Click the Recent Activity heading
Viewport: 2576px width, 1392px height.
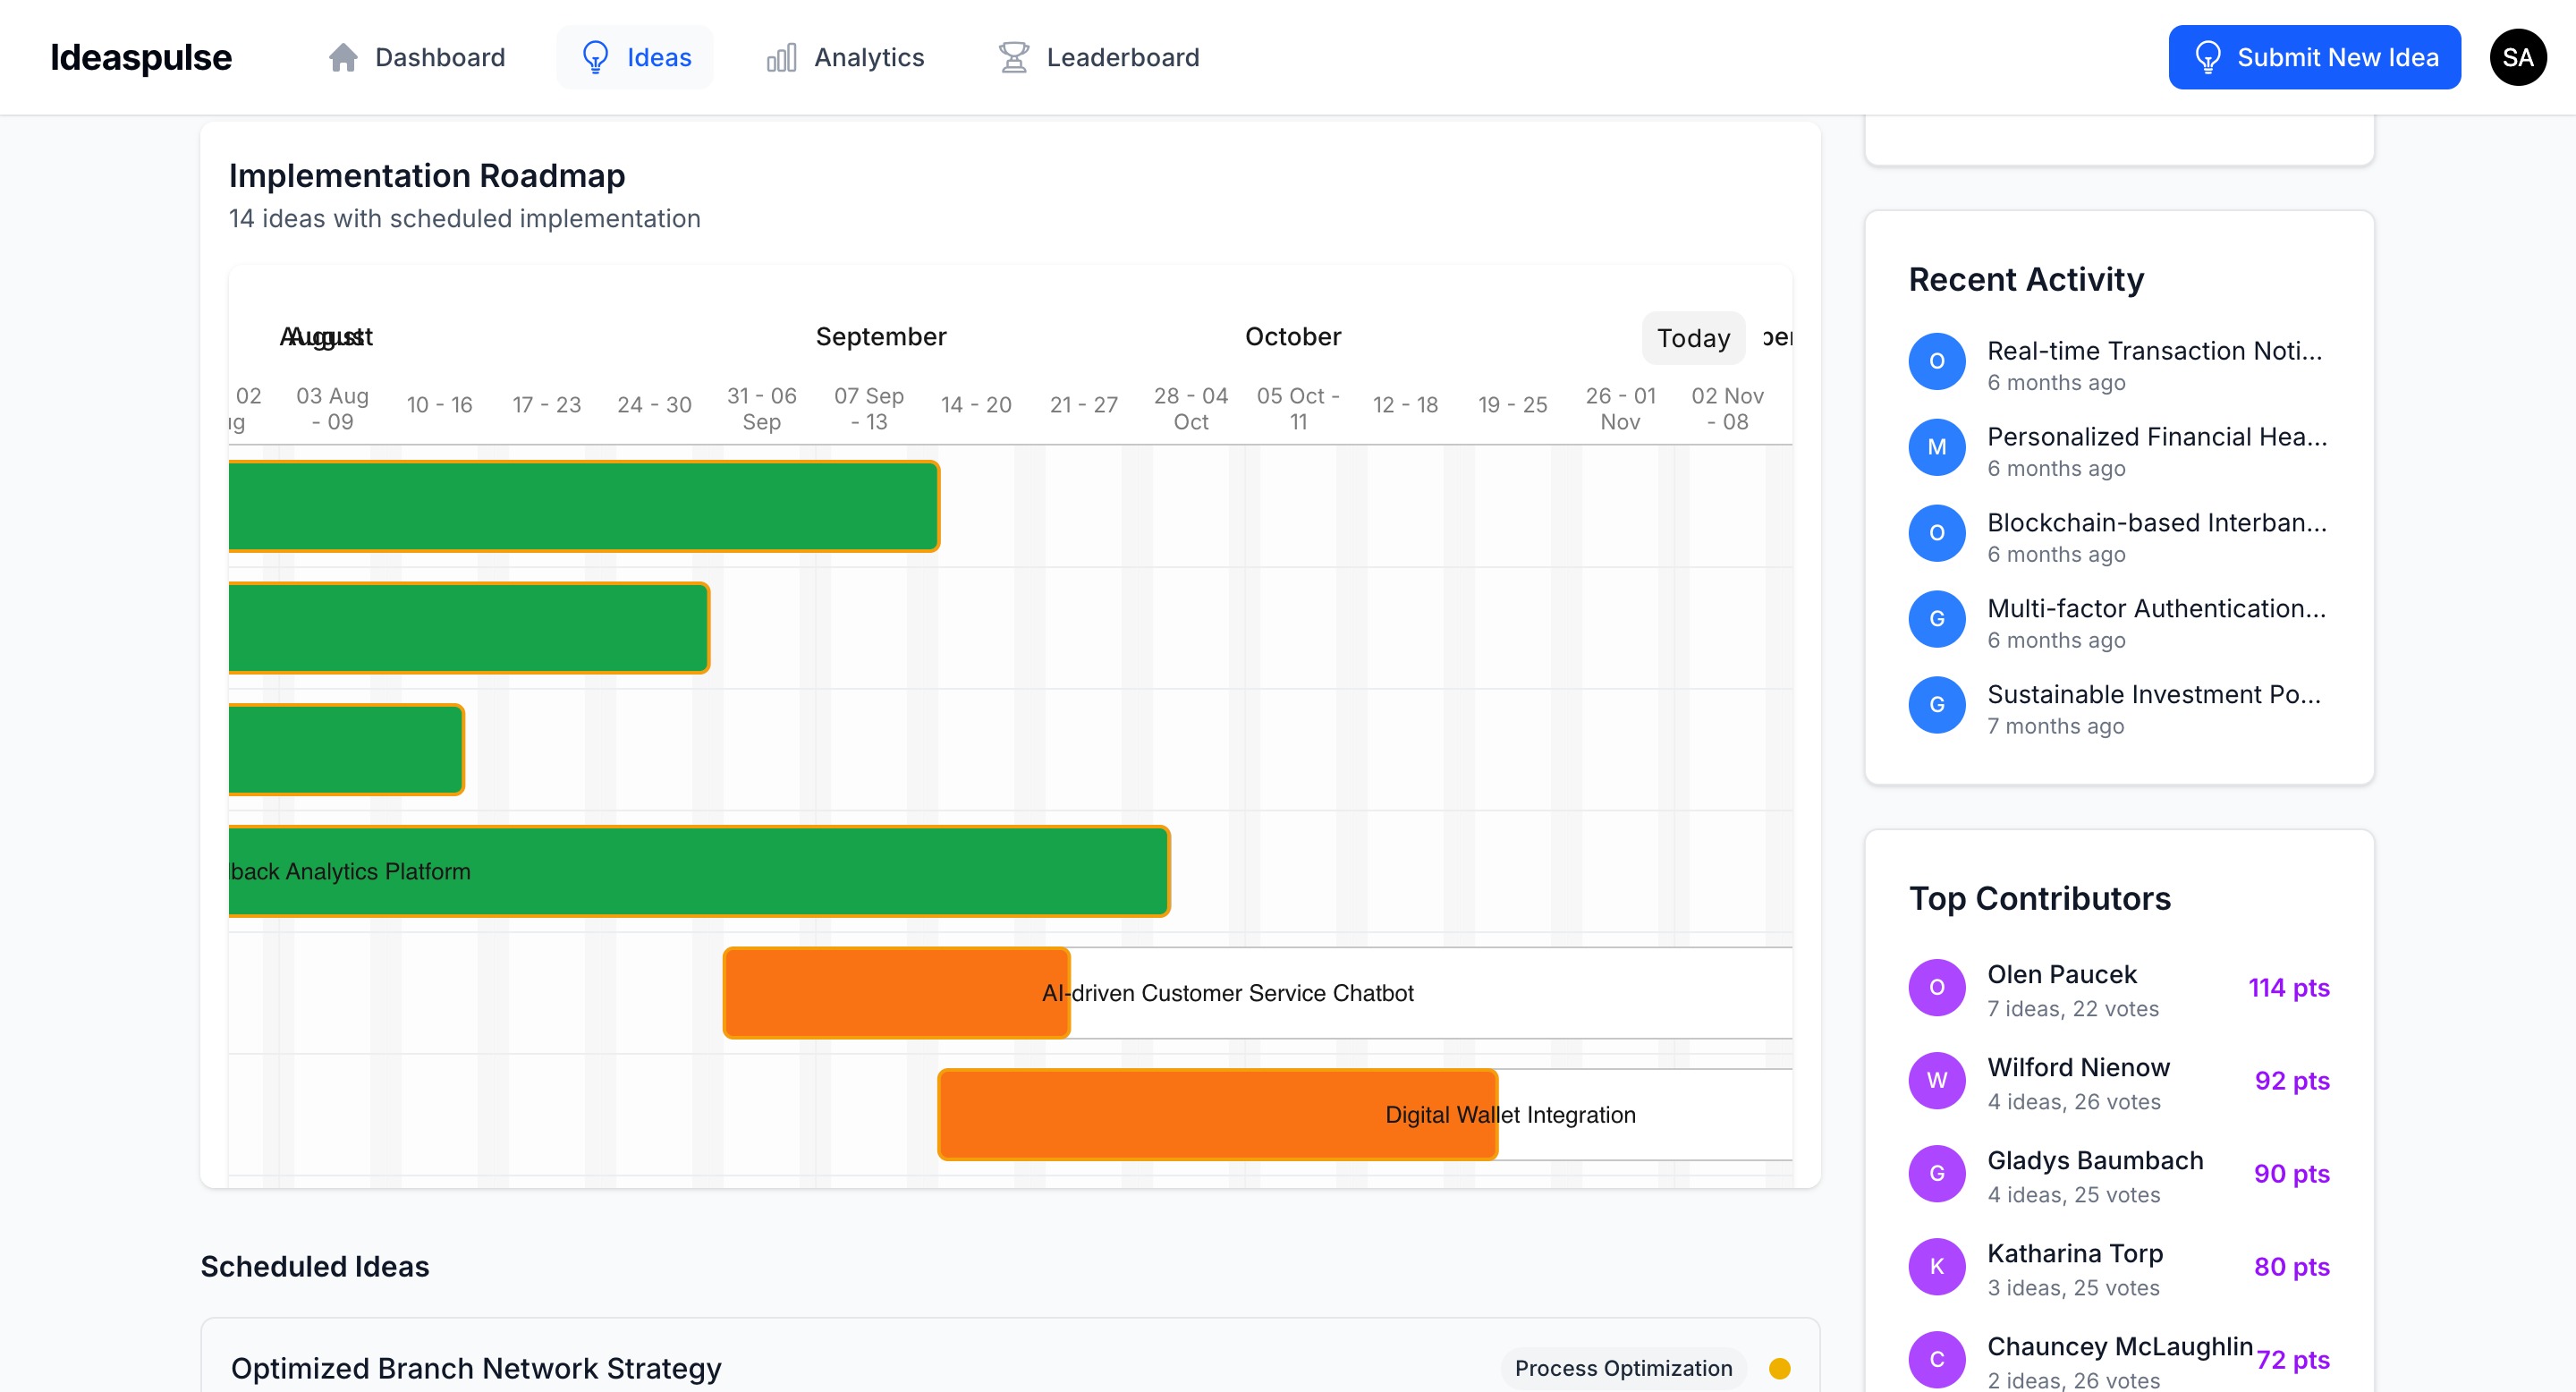2026,280
